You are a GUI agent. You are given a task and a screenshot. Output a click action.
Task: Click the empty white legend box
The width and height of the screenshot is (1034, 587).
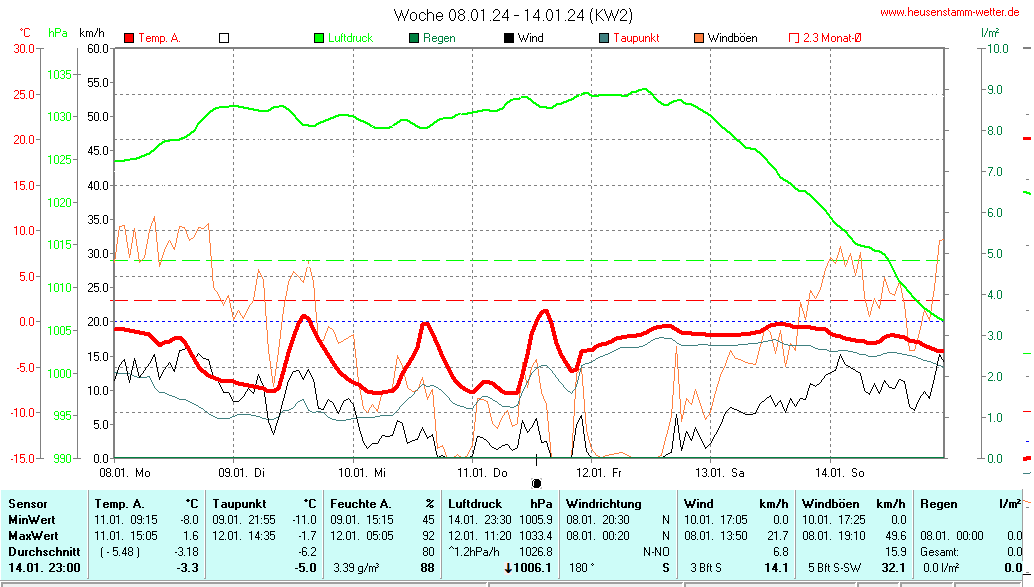click(224, 38)
